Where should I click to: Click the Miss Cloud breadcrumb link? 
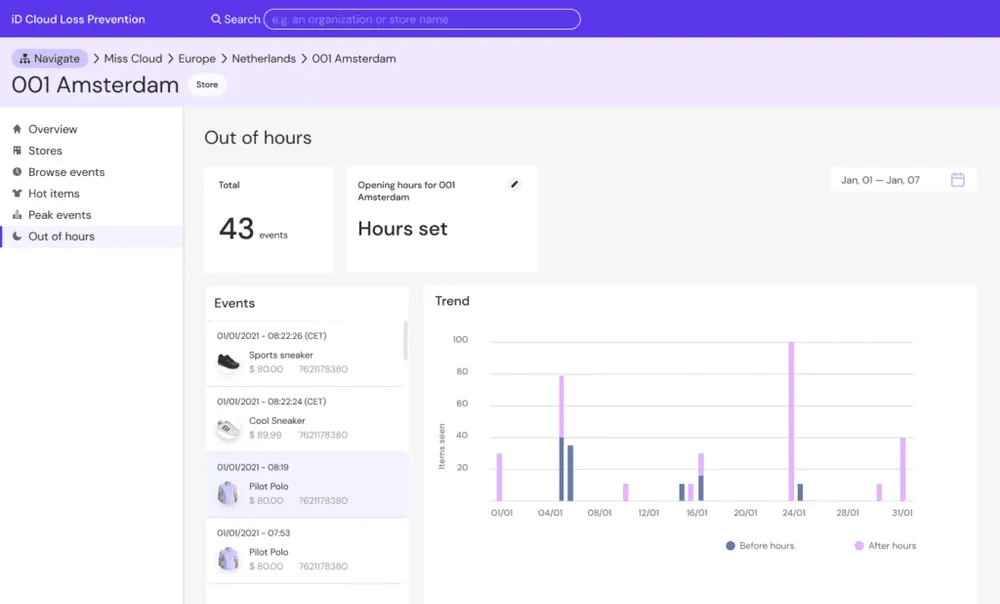click(x=133, y=59)
